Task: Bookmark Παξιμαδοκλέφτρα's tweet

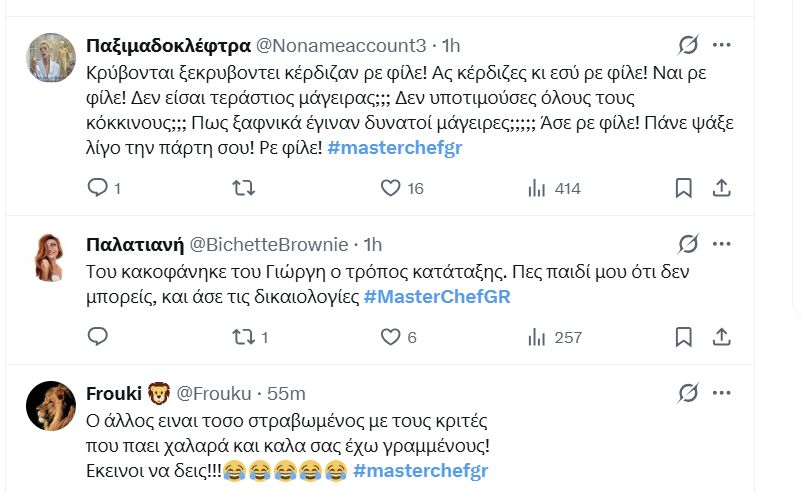Action: point(684,188)
